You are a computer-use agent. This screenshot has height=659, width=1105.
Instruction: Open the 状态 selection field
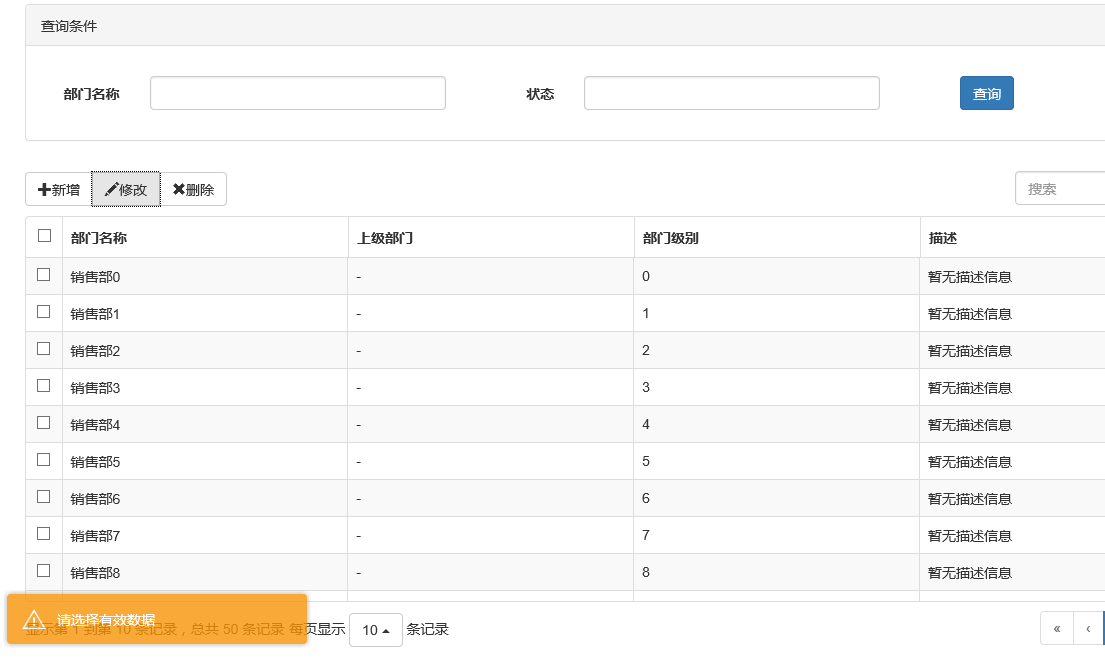click(x=731, y=93)
